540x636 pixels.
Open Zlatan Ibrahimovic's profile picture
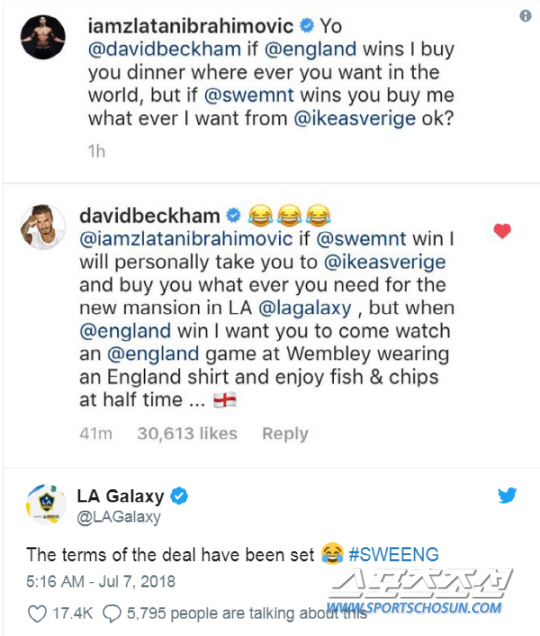click(x=43, y=38)
